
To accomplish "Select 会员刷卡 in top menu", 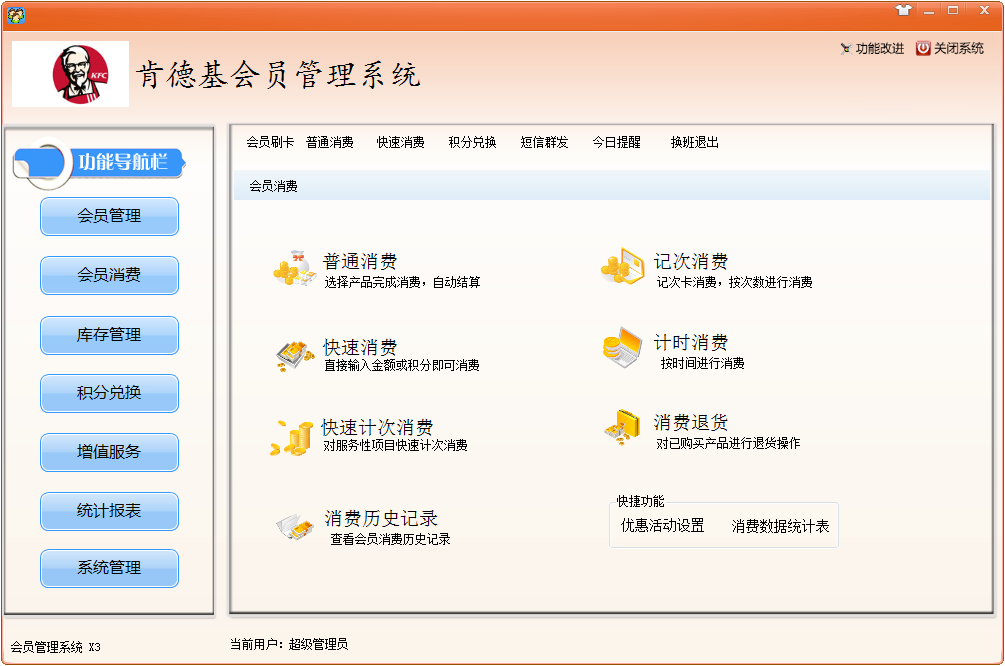I will tap(270, 142).
